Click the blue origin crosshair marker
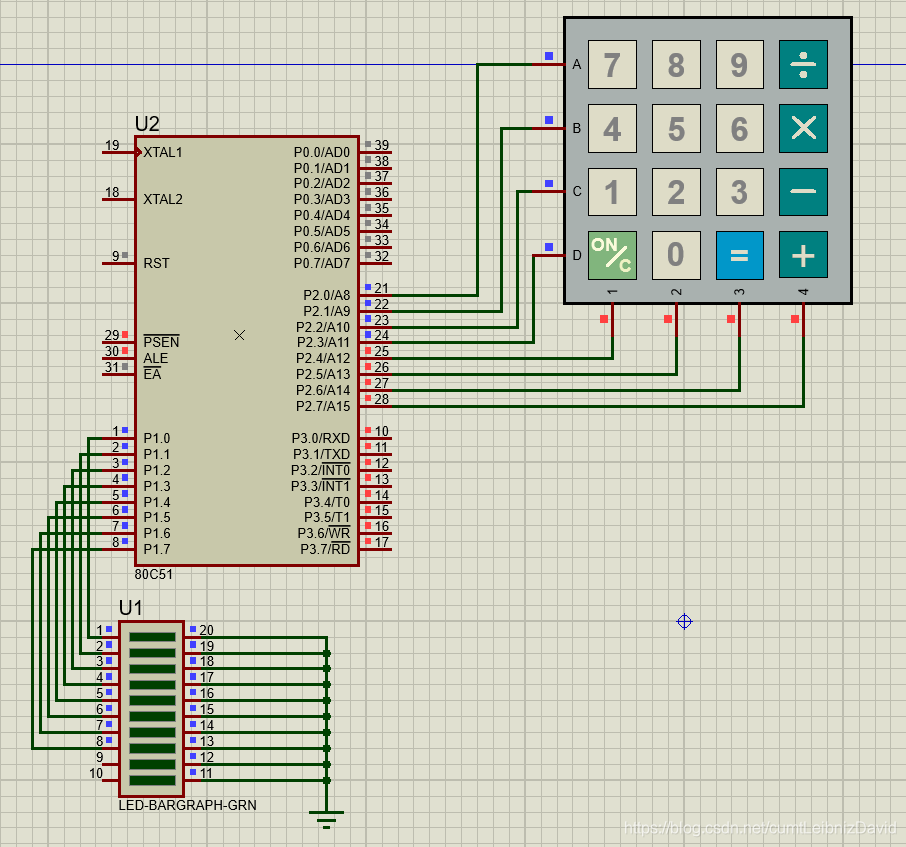The height and width of the screenshot is (847, 906). point(684,622)
